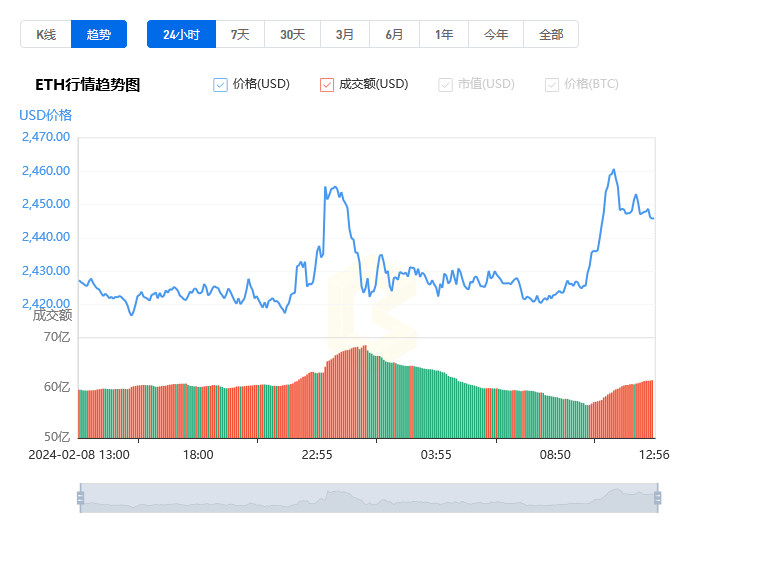Click the 22:55 time axis label
This screenshot has height=563, width=780.
coord(317,455)
